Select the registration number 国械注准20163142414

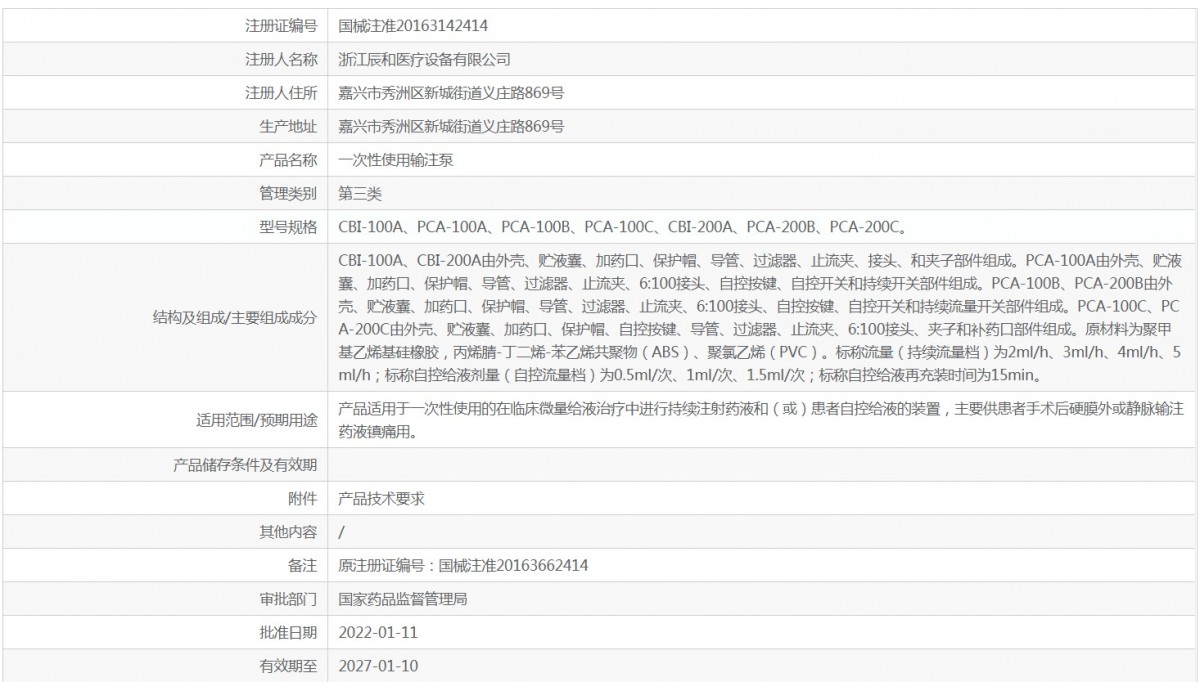click(x=414, y=26)
